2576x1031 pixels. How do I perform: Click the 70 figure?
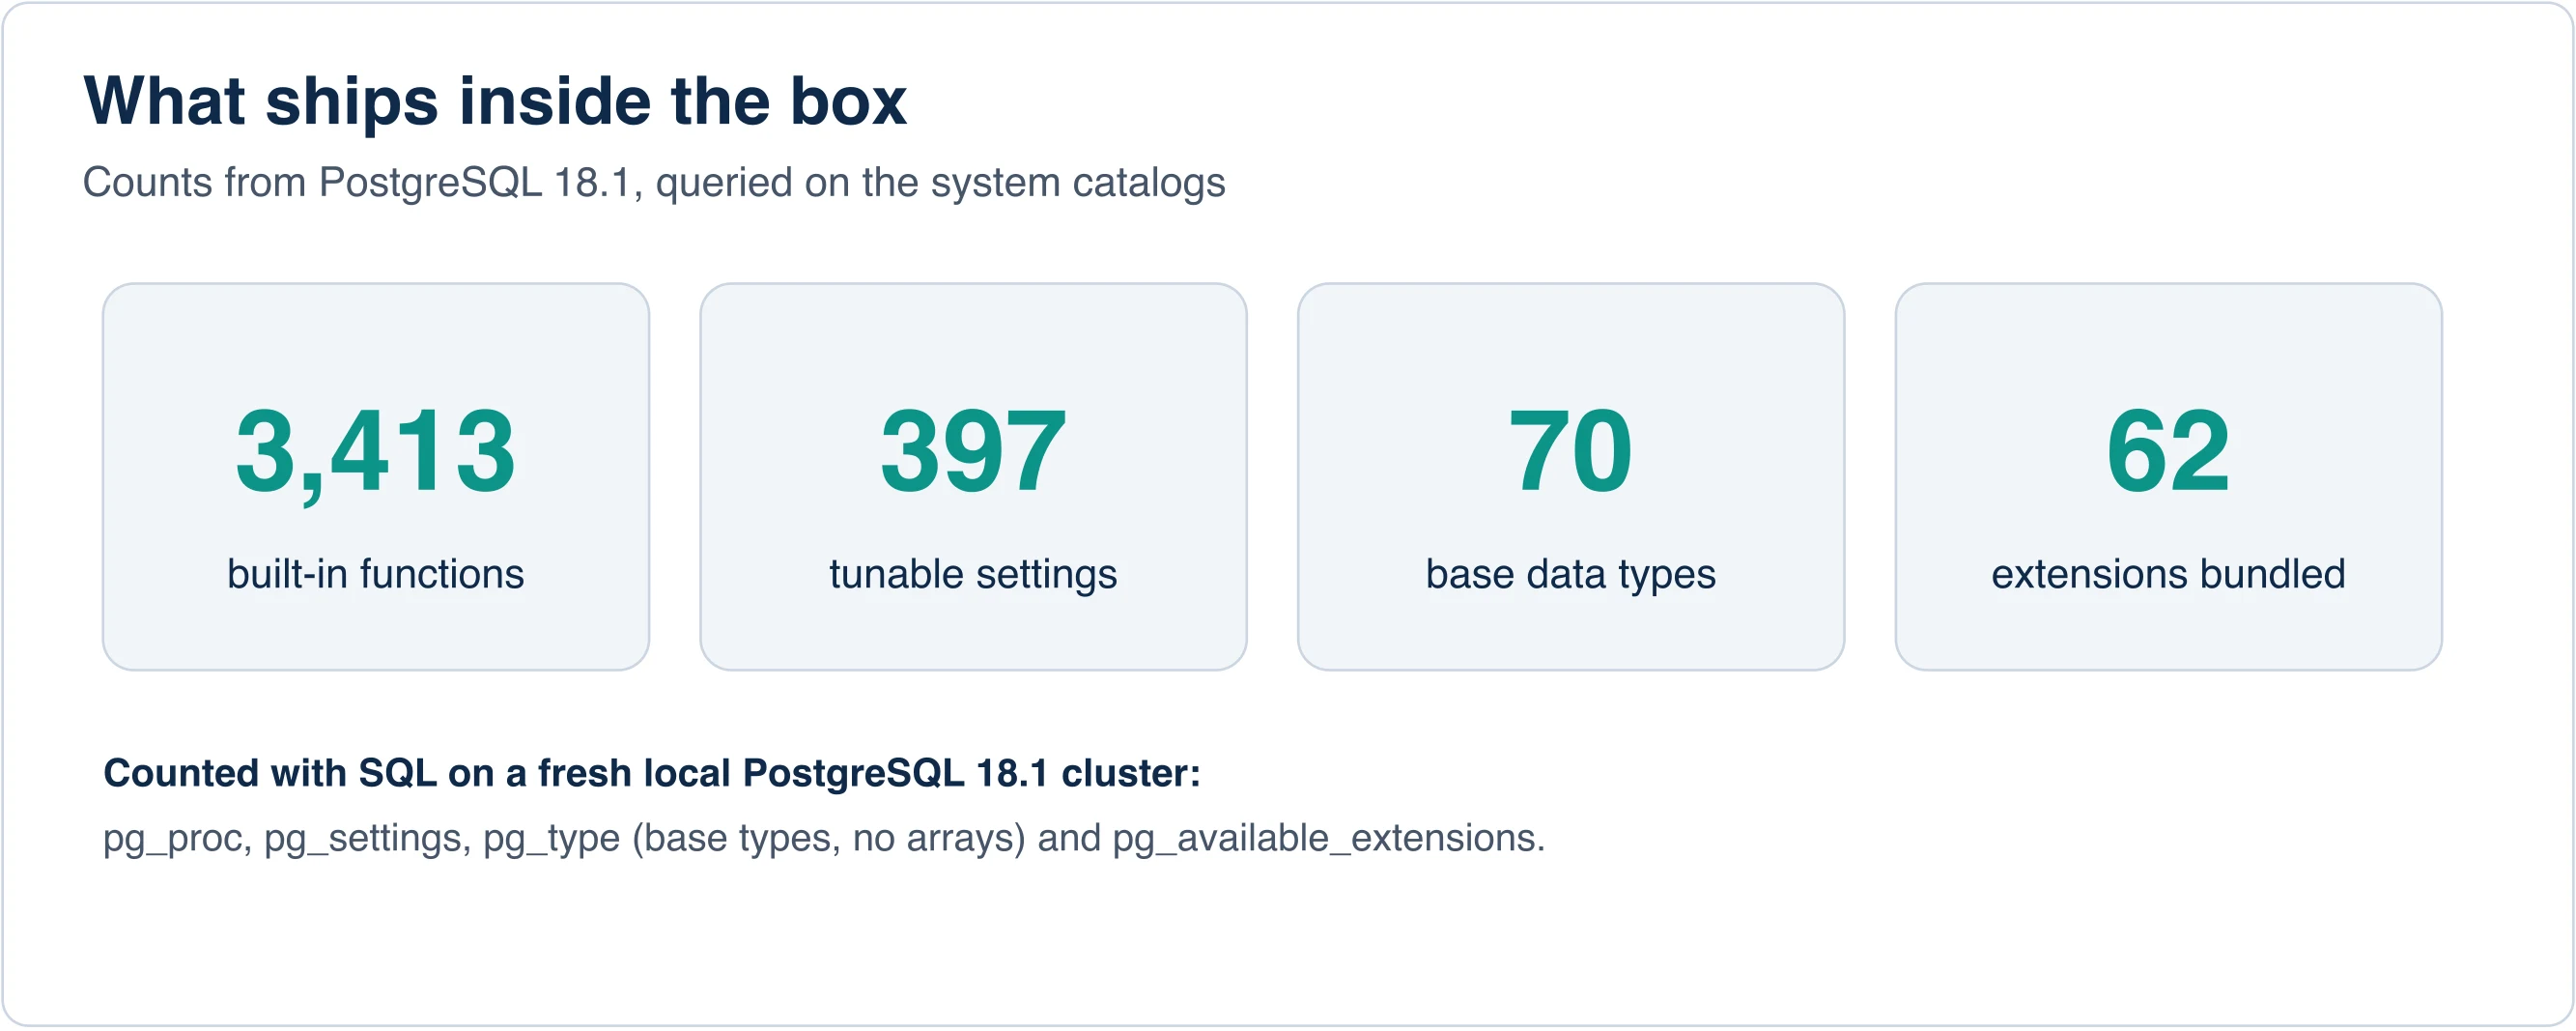point(1571,452)
